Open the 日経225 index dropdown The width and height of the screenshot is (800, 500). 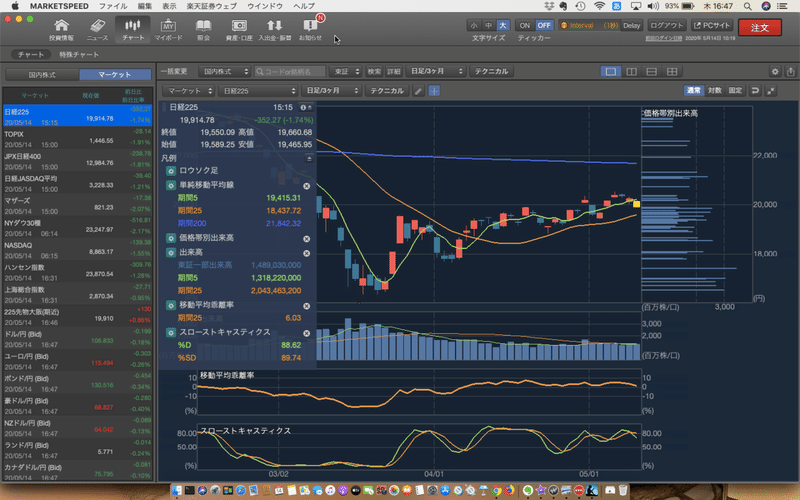[258, 91]
